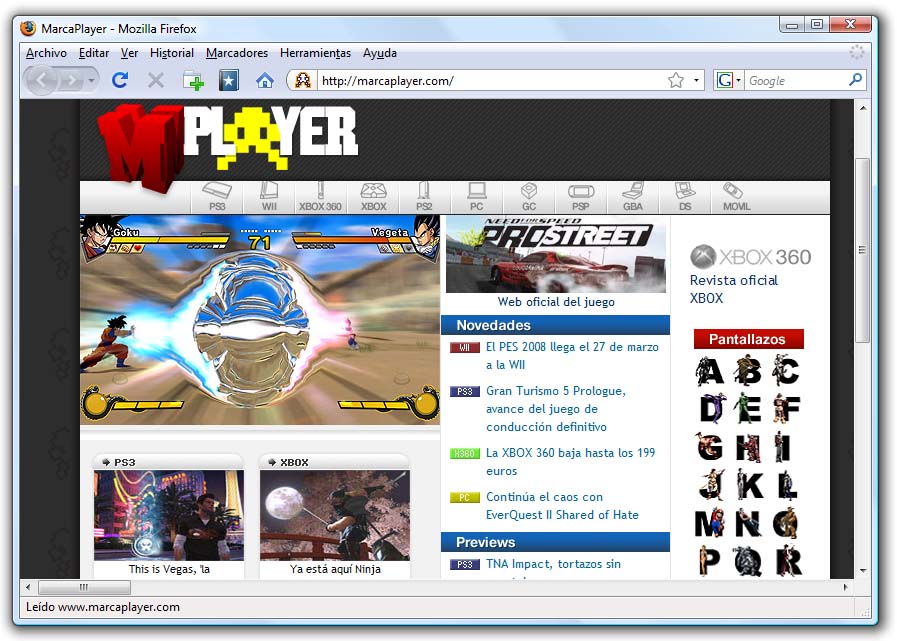Click the site favicon in address bar

[303, 81]
